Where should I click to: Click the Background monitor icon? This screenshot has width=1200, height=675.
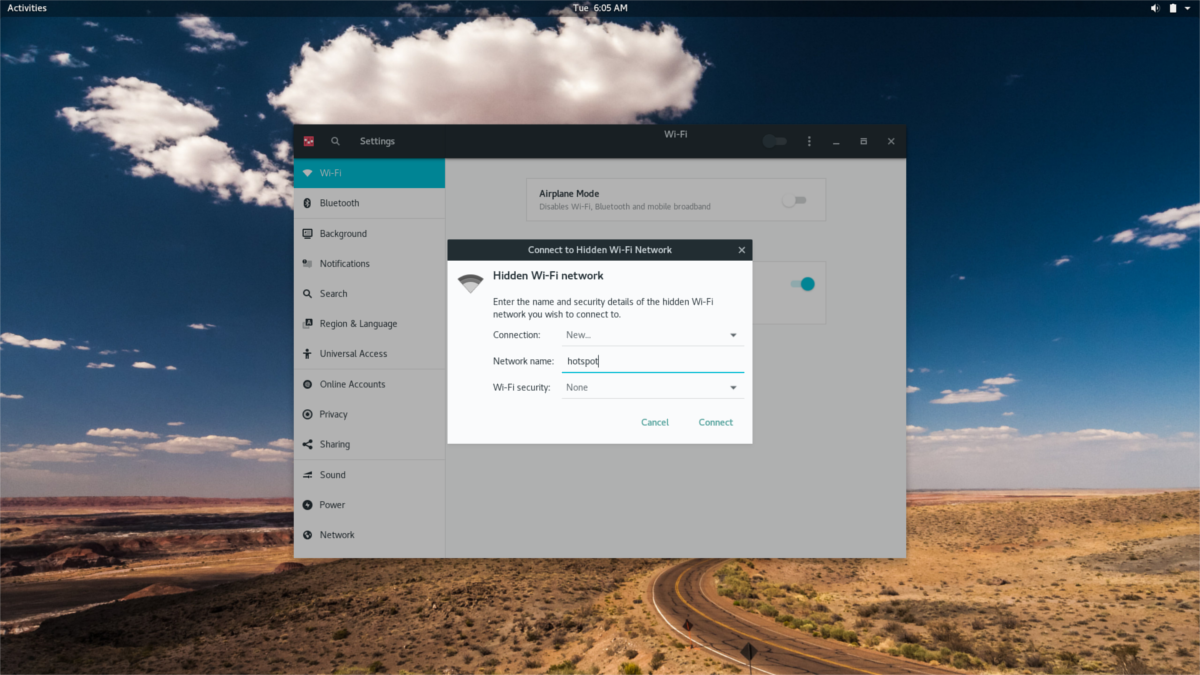tap(307, 233)
